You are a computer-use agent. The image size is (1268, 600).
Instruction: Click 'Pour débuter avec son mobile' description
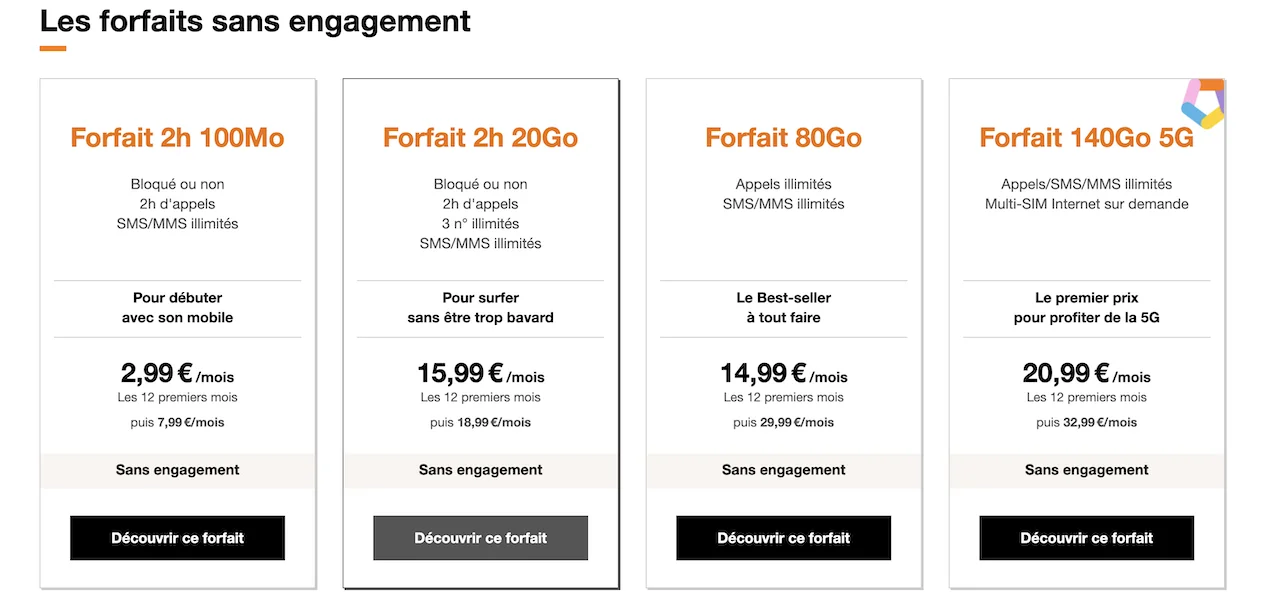[x=177, y=307]
